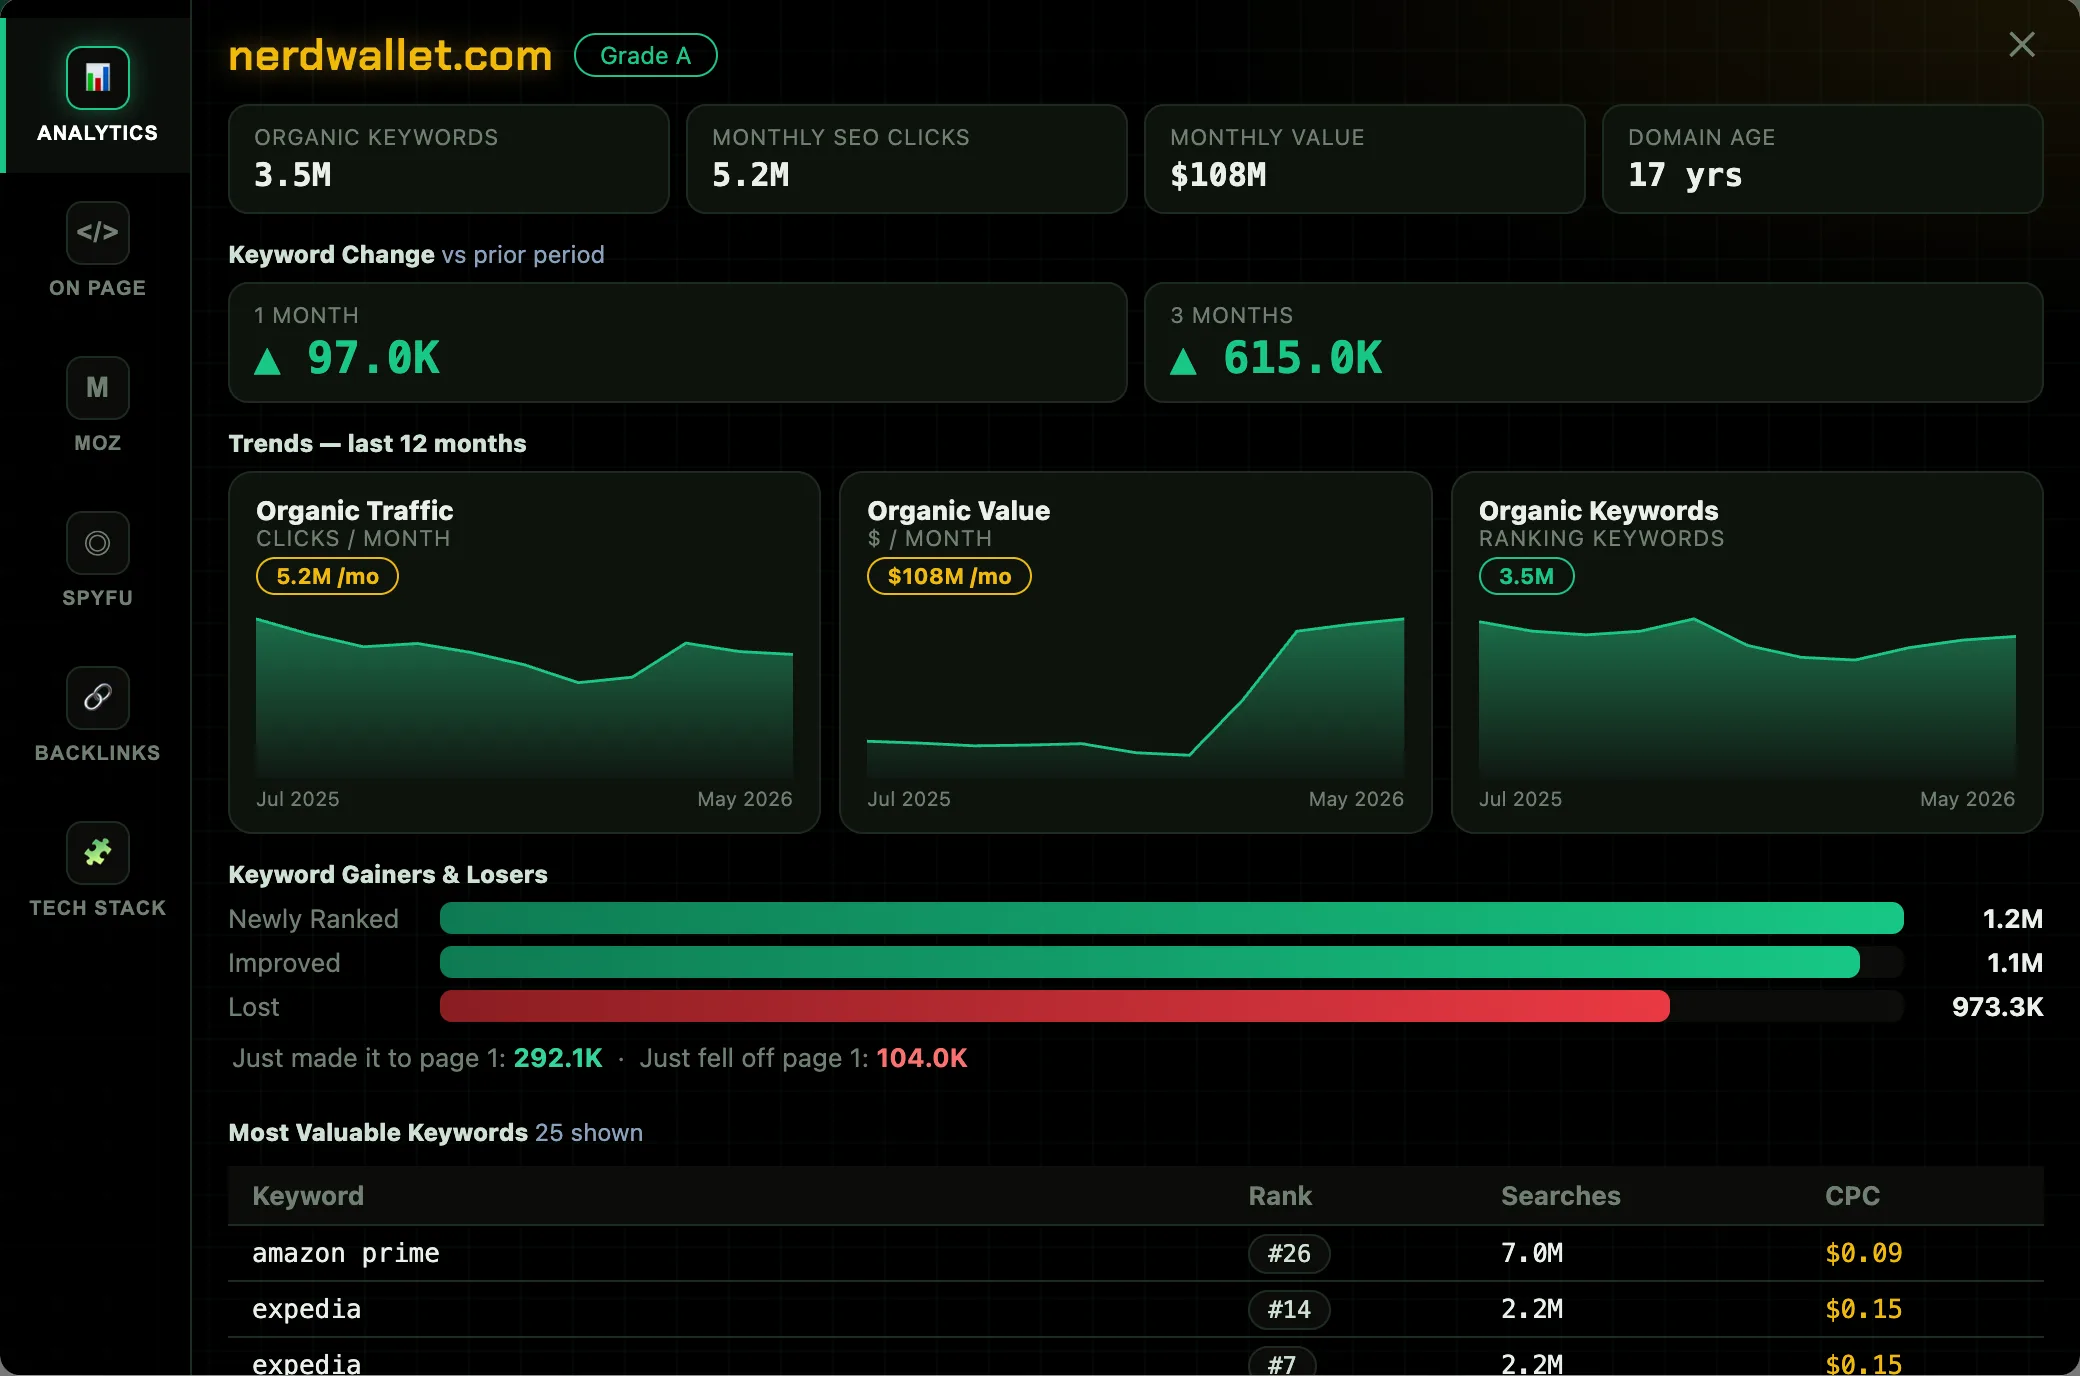Viewport: 2080px width, 1376px height.
Task: Open the Moz M icon
Action: point(98,388)
